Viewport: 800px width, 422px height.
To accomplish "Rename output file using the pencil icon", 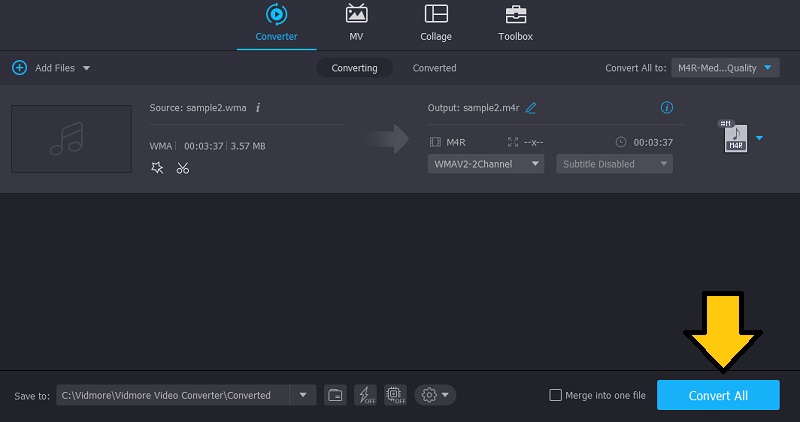I will tap(531, 108).
